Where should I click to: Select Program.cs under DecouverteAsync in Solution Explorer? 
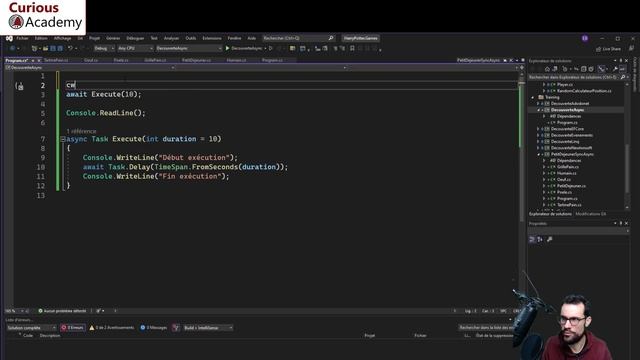point(567,122)
